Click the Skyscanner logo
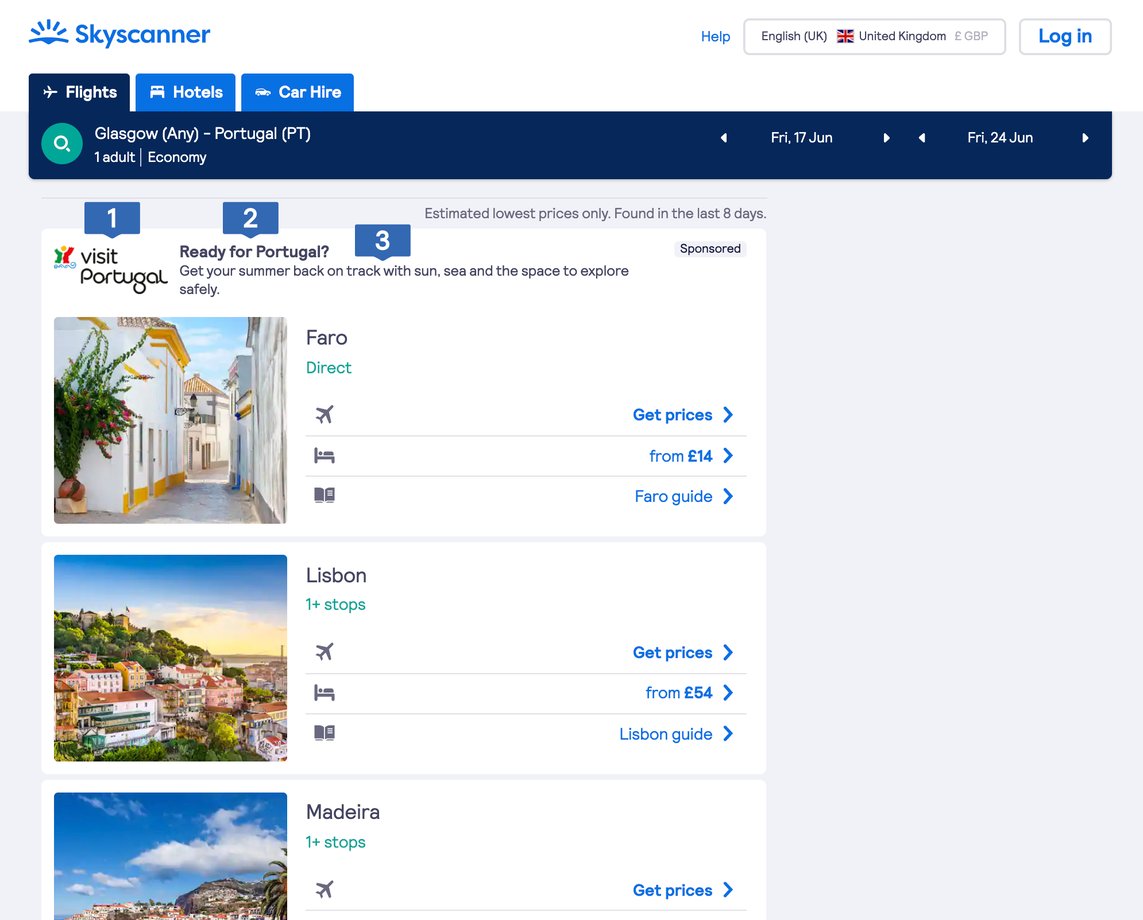The height and width of the screenshot is (920, 1143). [x=120, y=34]
